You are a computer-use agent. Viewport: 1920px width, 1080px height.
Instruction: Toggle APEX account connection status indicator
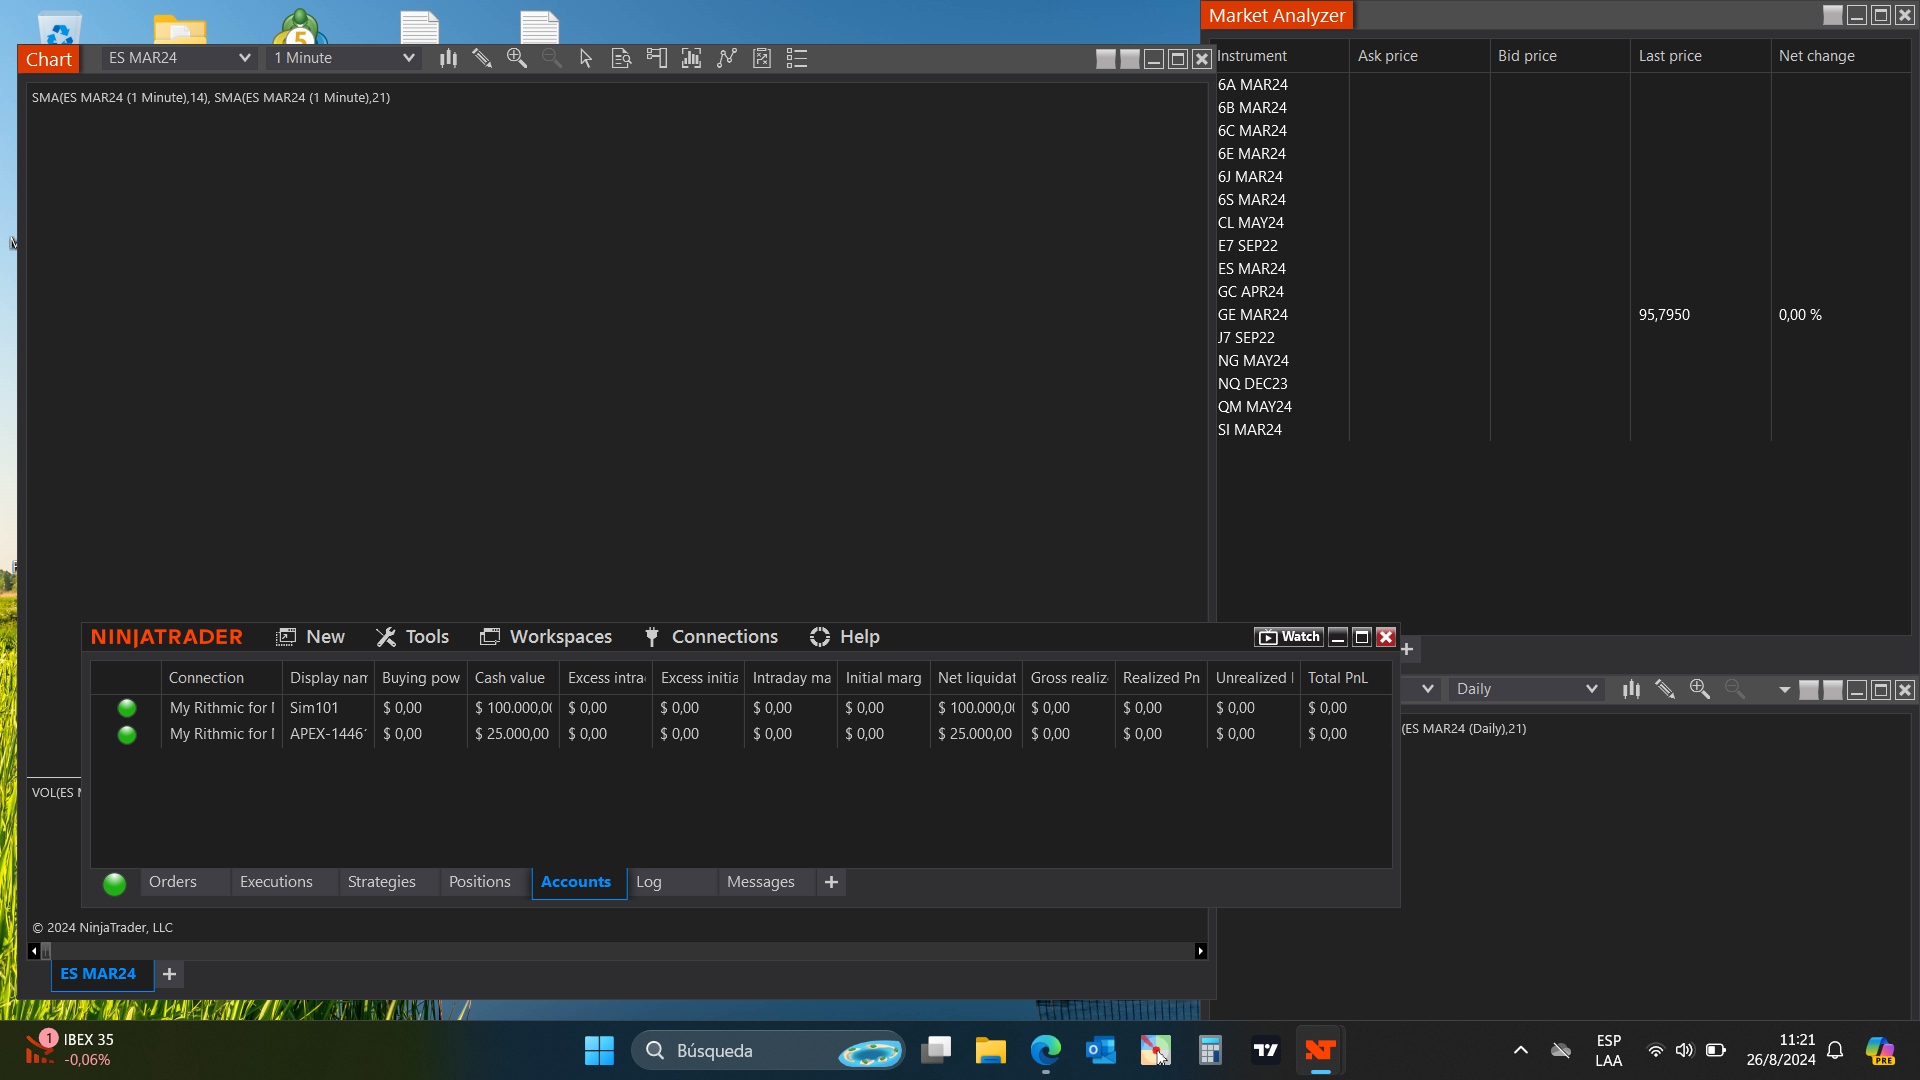[x=127, y=735]
